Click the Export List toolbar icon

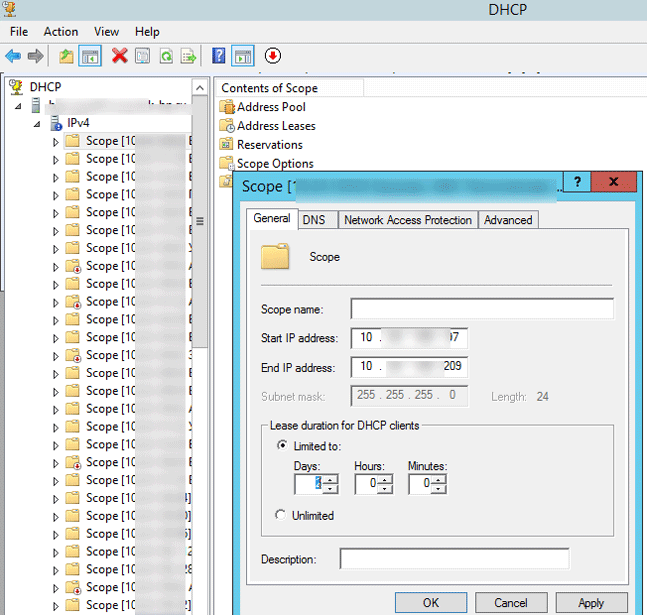(x=188, y=56)
